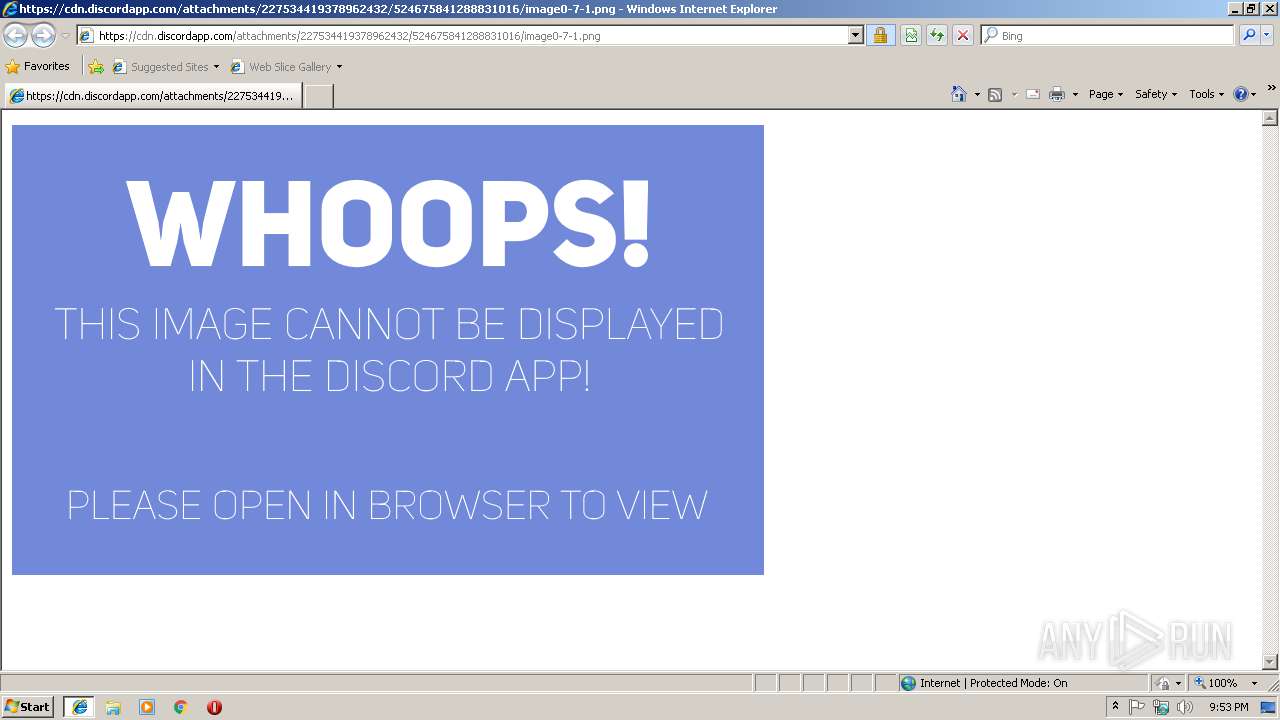Click the Refresh page icon
The height and width of the screenshot is (720, 1280).
tap(937, 36)
